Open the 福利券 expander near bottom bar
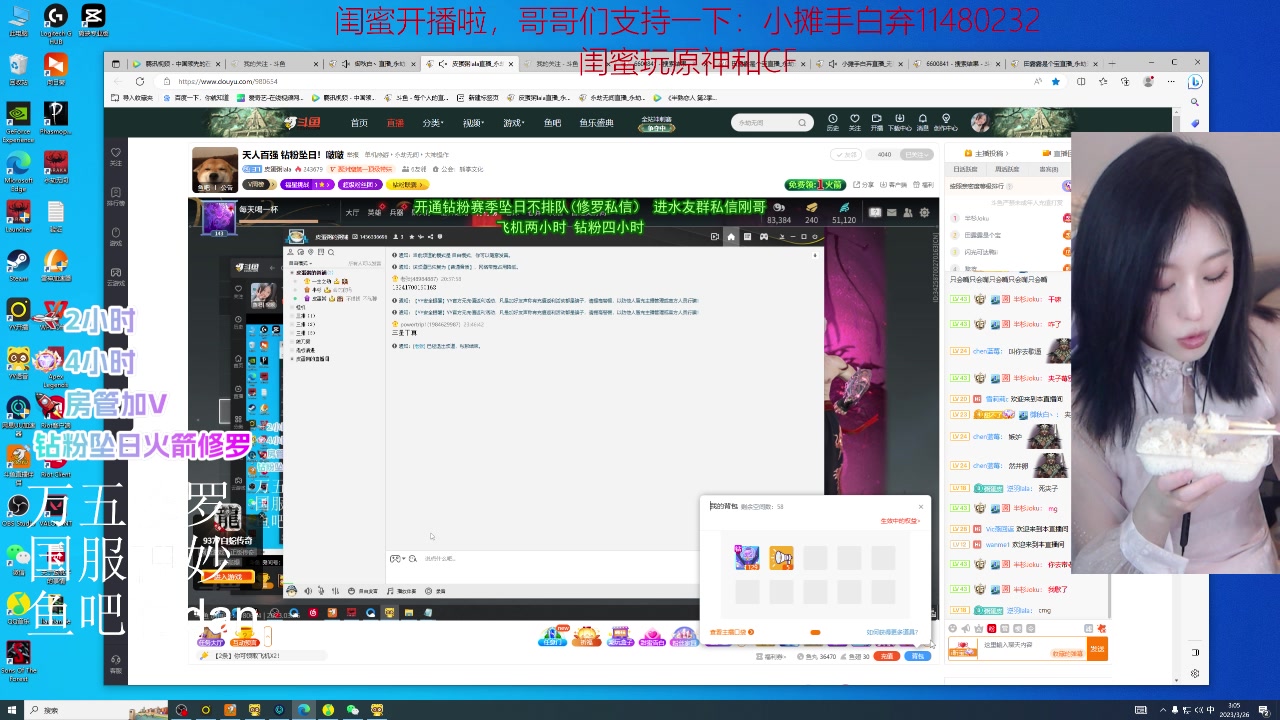Viewport: 1280px width, 720px height. tap(771, 657)
